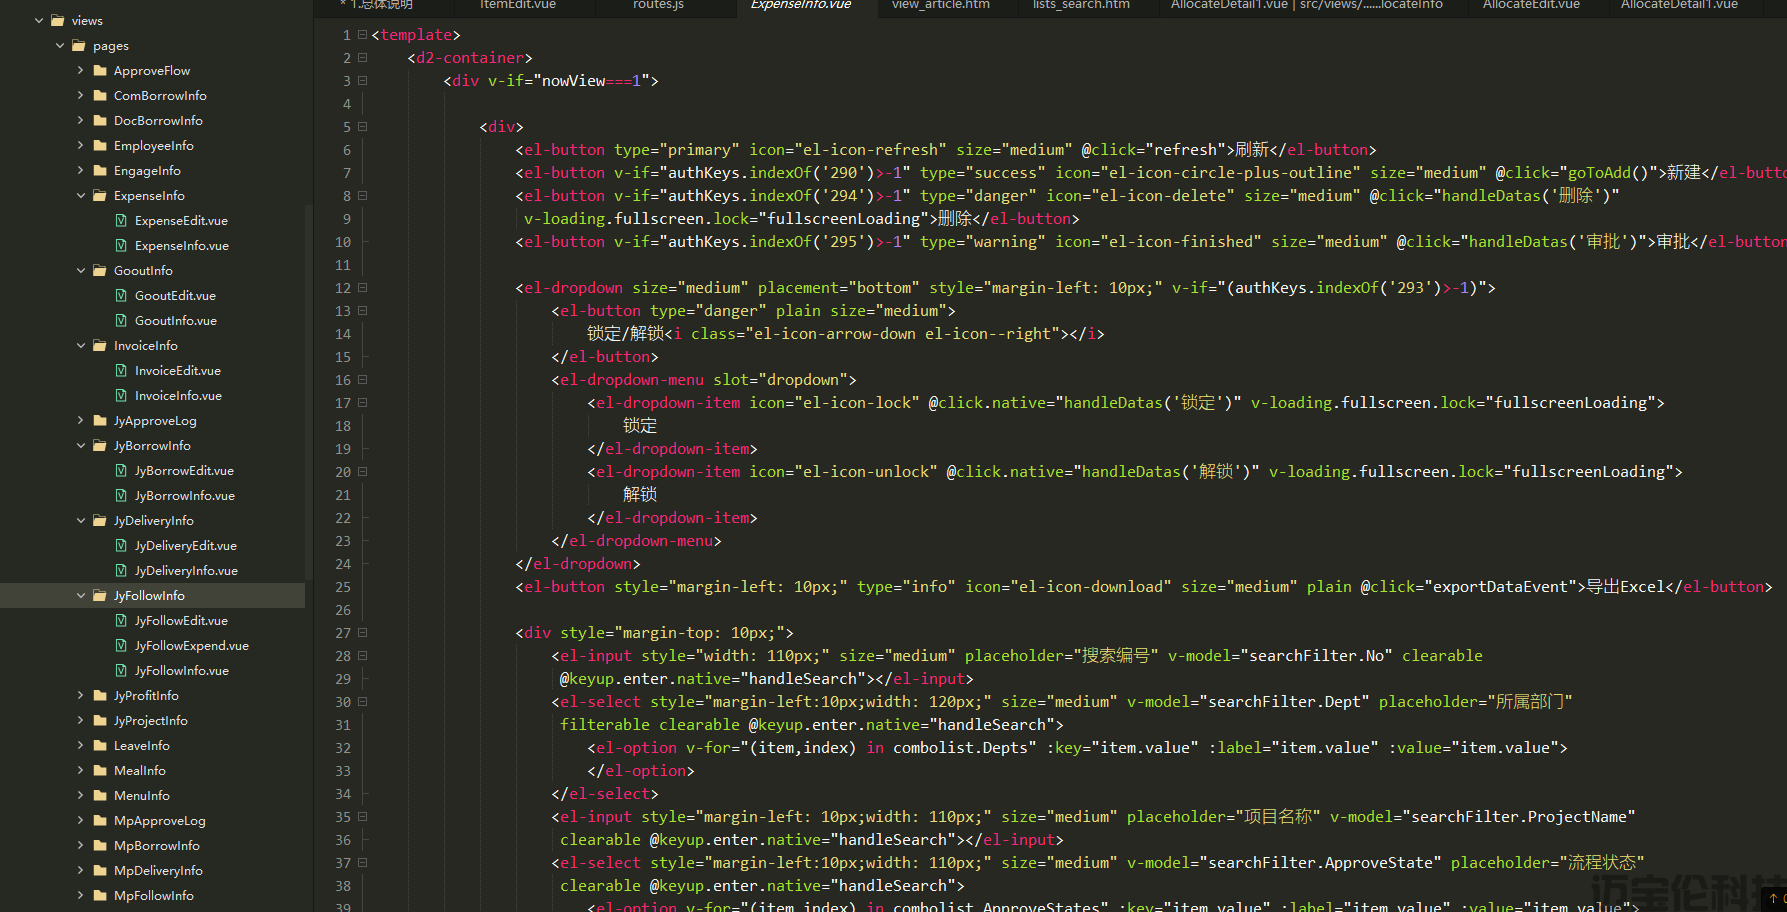
Task: Collapse the JyFollowInfo folder
Action: pos(81,596)
